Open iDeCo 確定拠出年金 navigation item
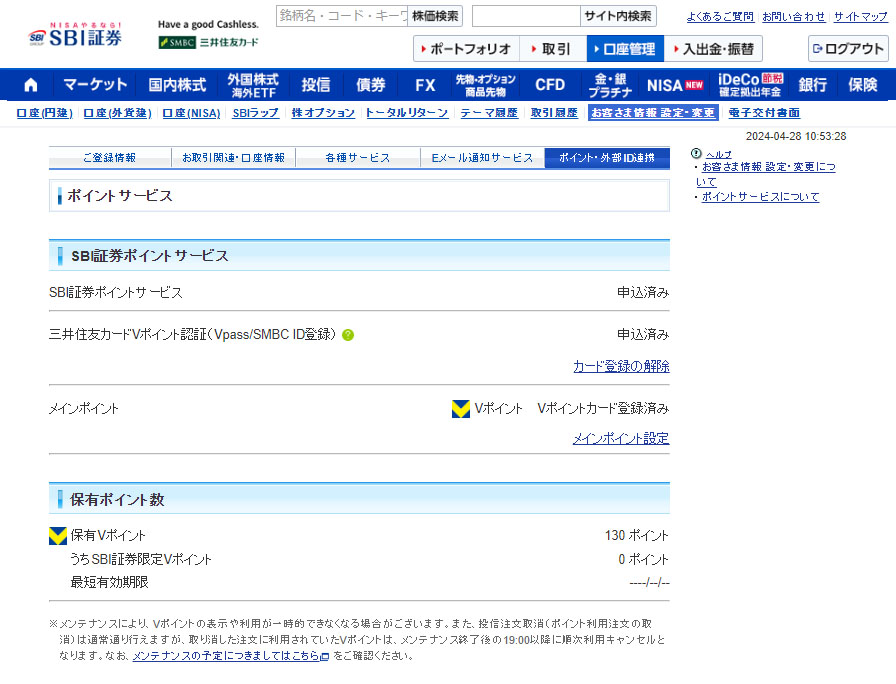The height and width of the screenshot is (684, 896). (750, 85)
